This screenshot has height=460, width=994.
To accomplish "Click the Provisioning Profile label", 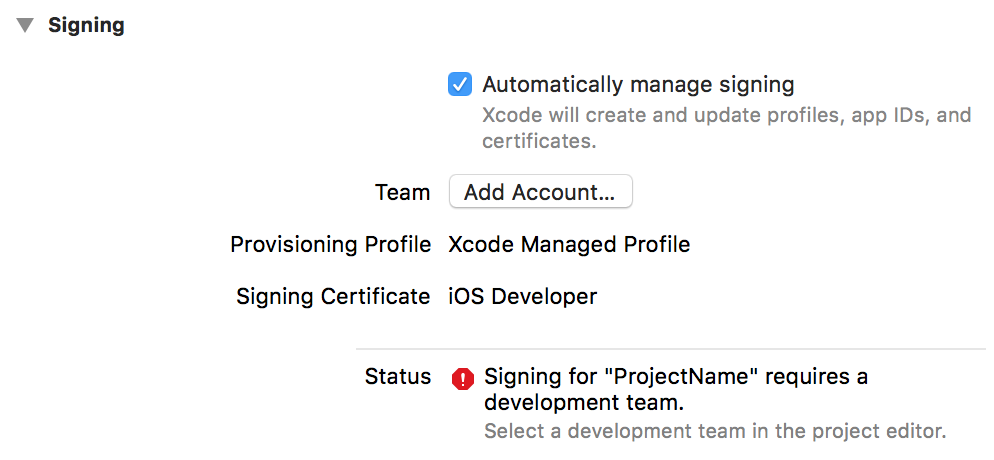I will pyautogui.click(x=330, y=245).
